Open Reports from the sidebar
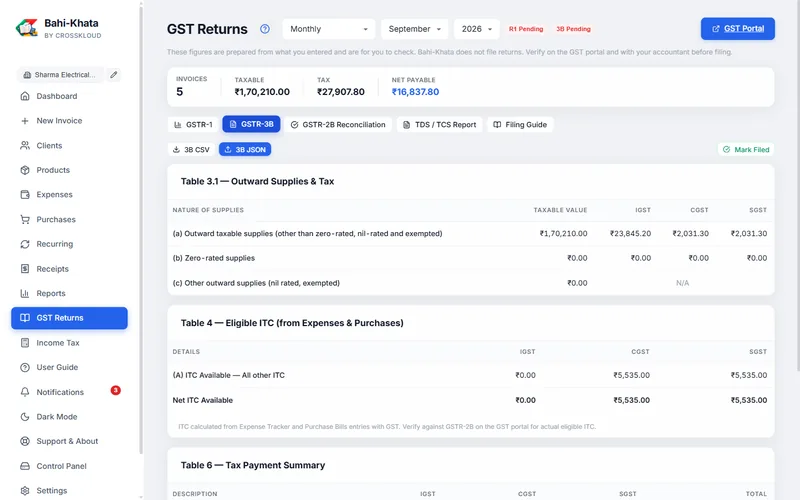This screenshot has width=800, height=500. tap(69, 293)
